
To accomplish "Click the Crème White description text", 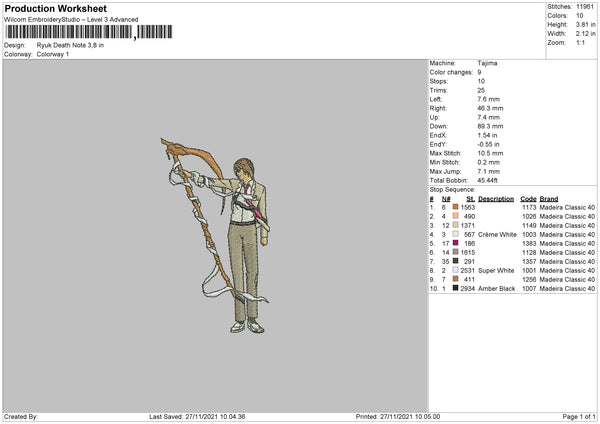I will click(497, 234).
